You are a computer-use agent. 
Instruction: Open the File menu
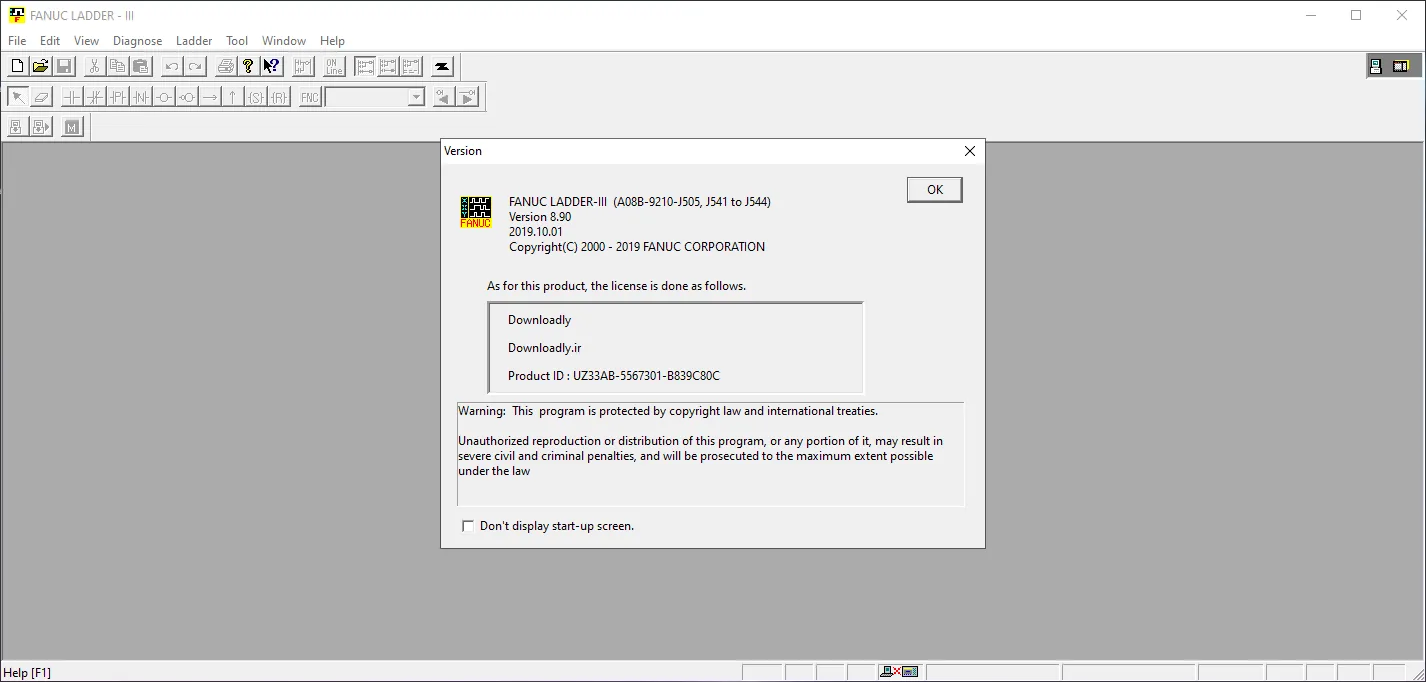coord(17,41)
